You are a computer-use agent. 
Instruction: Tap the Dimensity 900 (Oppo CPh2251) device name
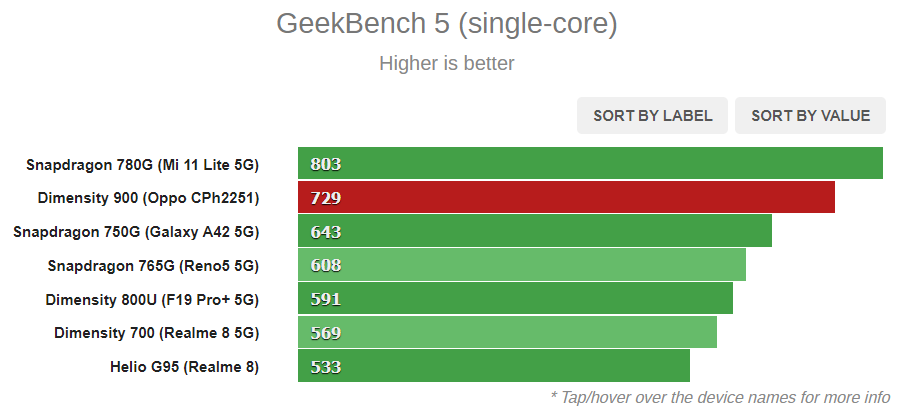[x=148, y=198]
